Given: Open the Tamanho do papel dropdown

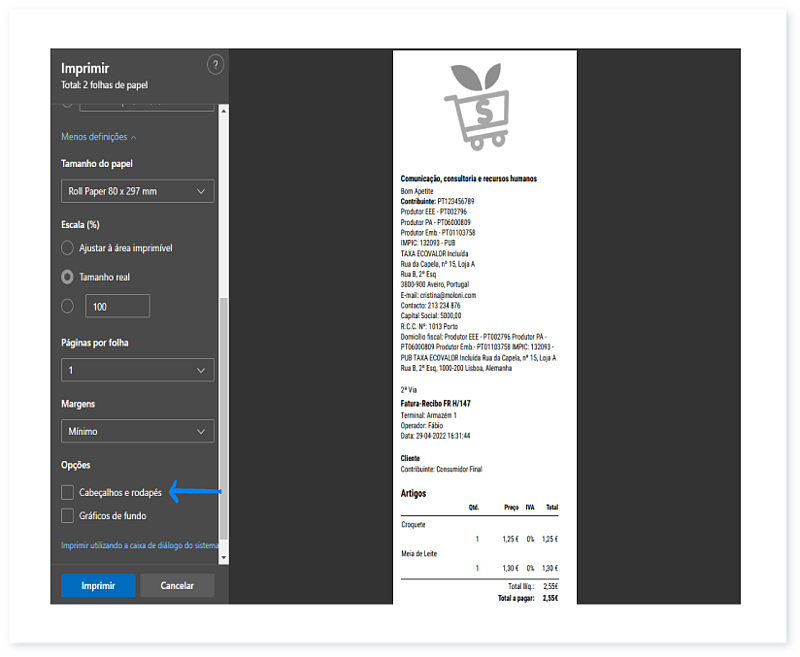Looking at the screenshot, I should click(x=138, y=191).
